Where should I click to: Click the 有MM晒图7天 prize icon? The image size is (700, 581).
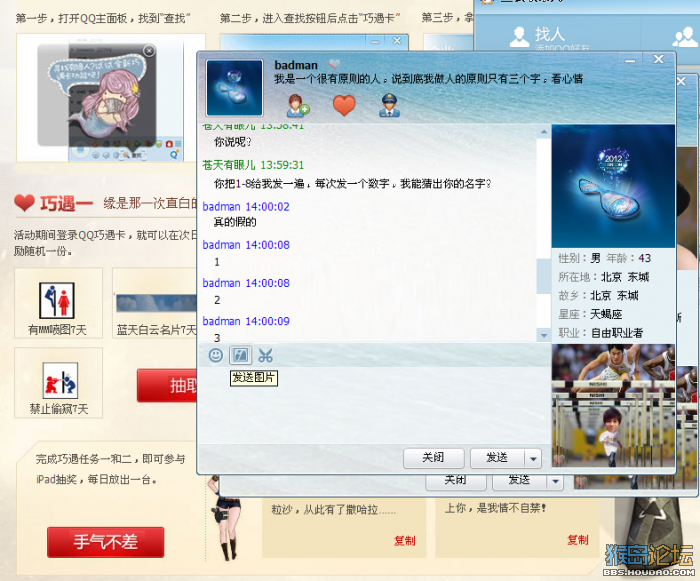pyautogui.click(x=57, y=300)
